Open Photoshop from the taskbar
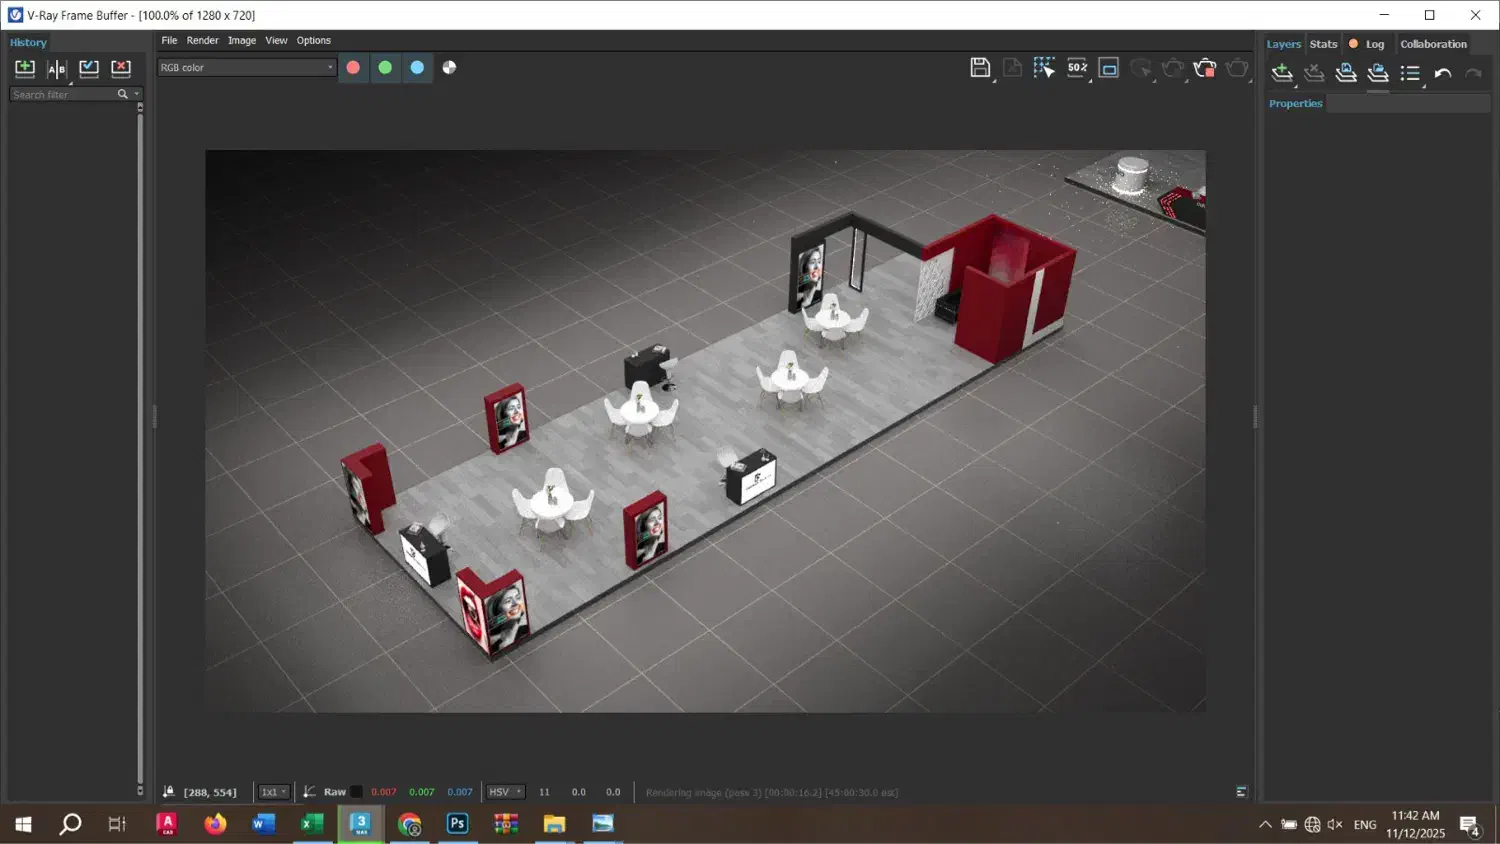The height and width of the screenshot is (844, 1500). click(x=457, y=824)
